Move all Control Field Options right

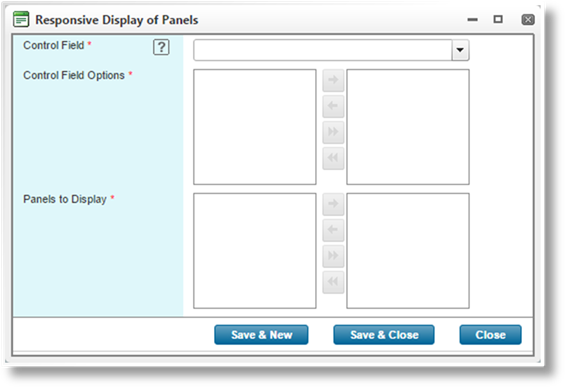[333, 132]
